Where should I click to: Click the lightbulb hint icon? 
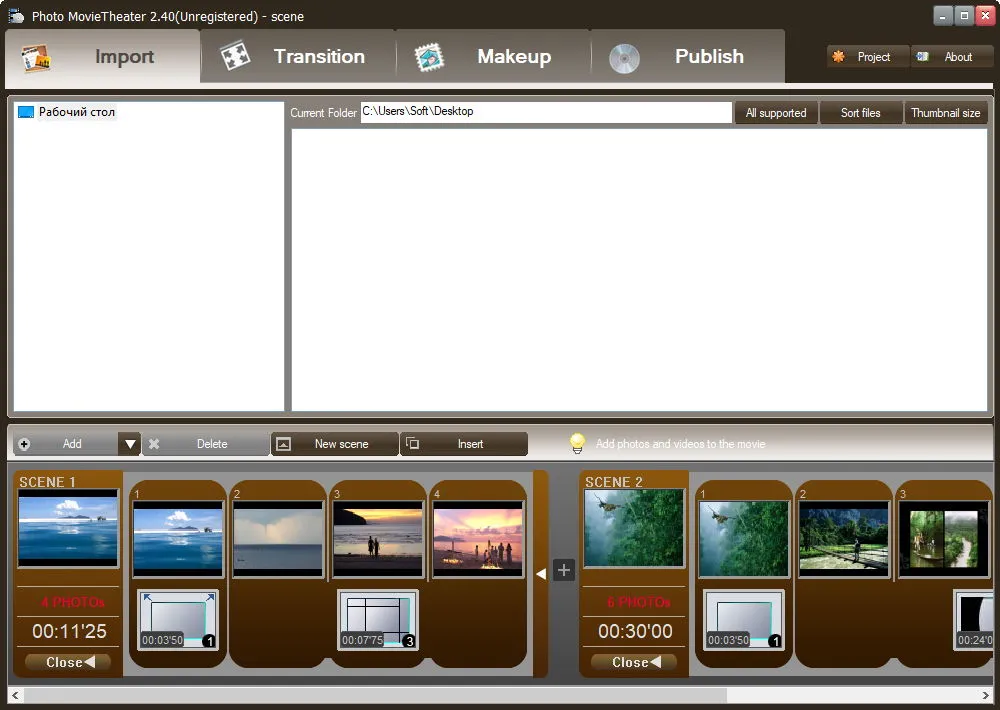577,443
